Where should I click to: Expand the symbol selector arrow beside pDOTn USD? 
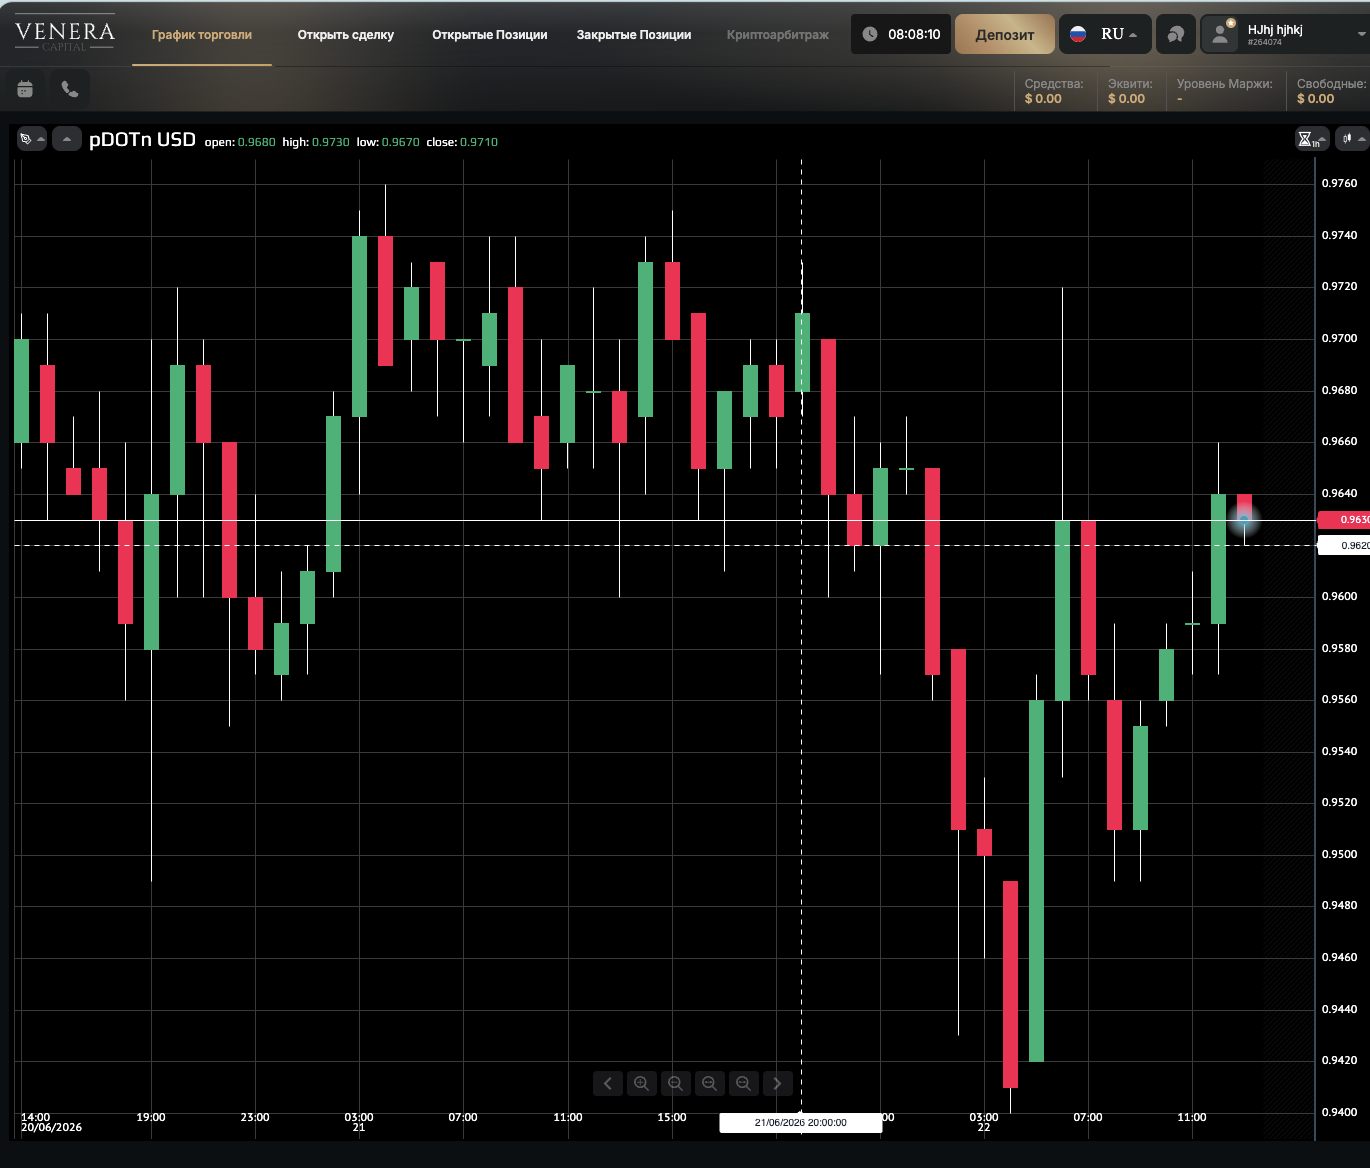pos(67,139)
